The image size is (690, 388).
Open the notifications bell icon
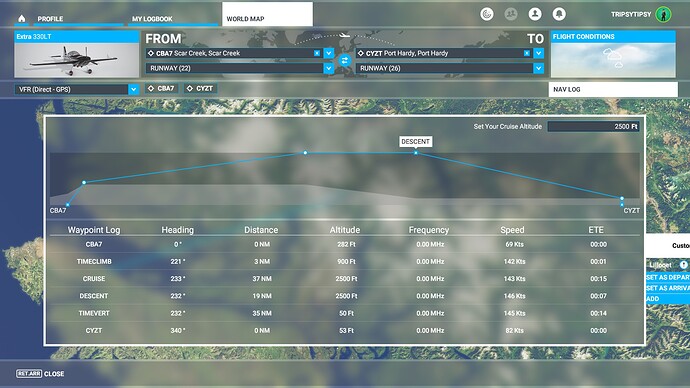(x=559, y=14)
